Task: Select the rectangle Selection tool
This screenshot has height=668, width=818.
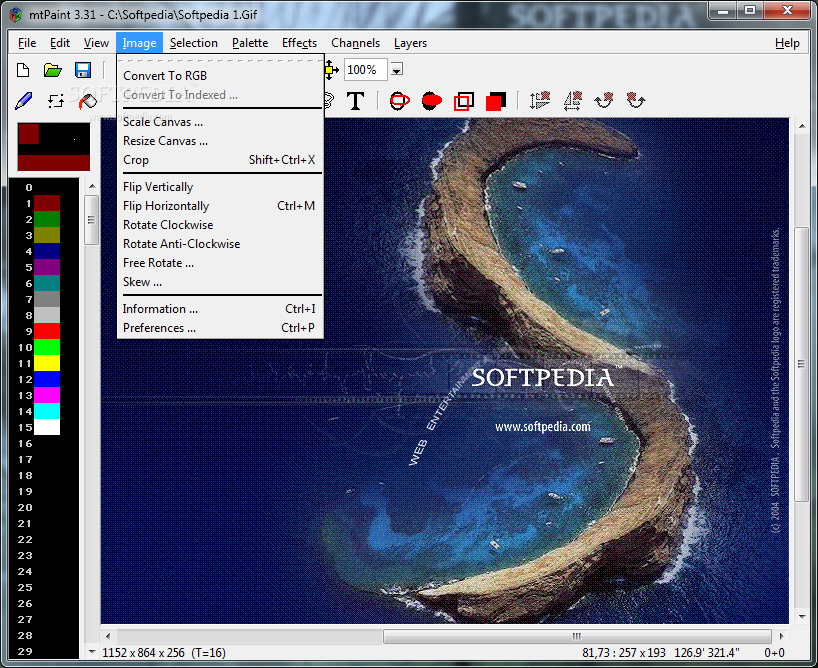Action: click(56, 101)
